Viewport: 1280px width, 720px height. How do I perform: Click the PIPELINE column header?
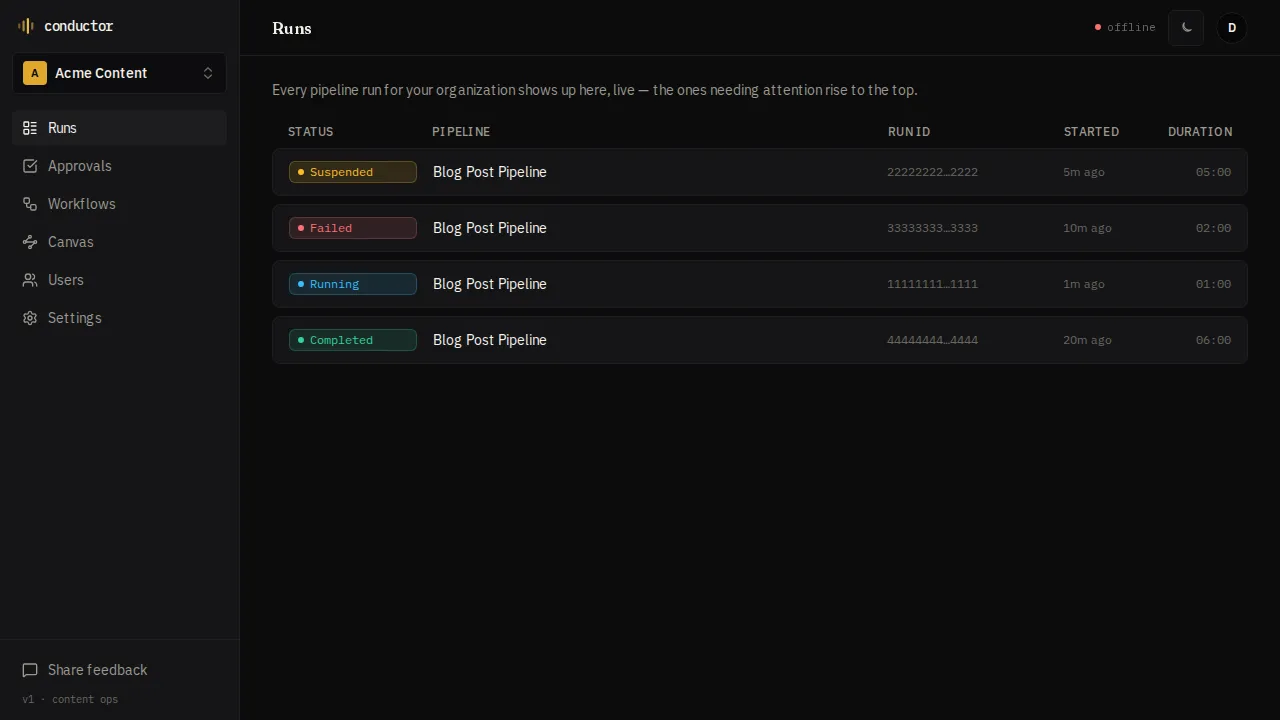pos(461,132)
